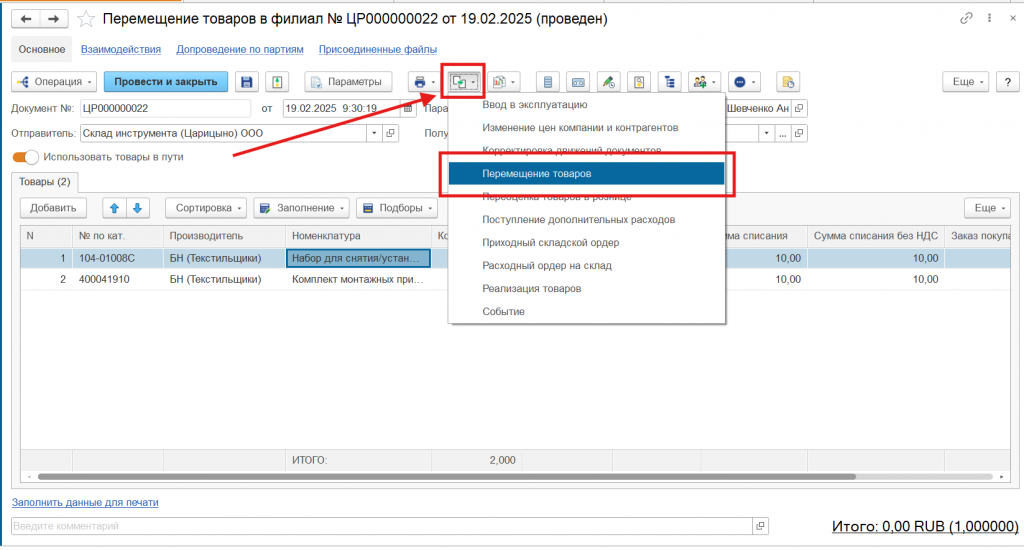Select 'Перемещение товаров' from the menu
Screen dimensions: 1024x550
[x=586, y=174]
